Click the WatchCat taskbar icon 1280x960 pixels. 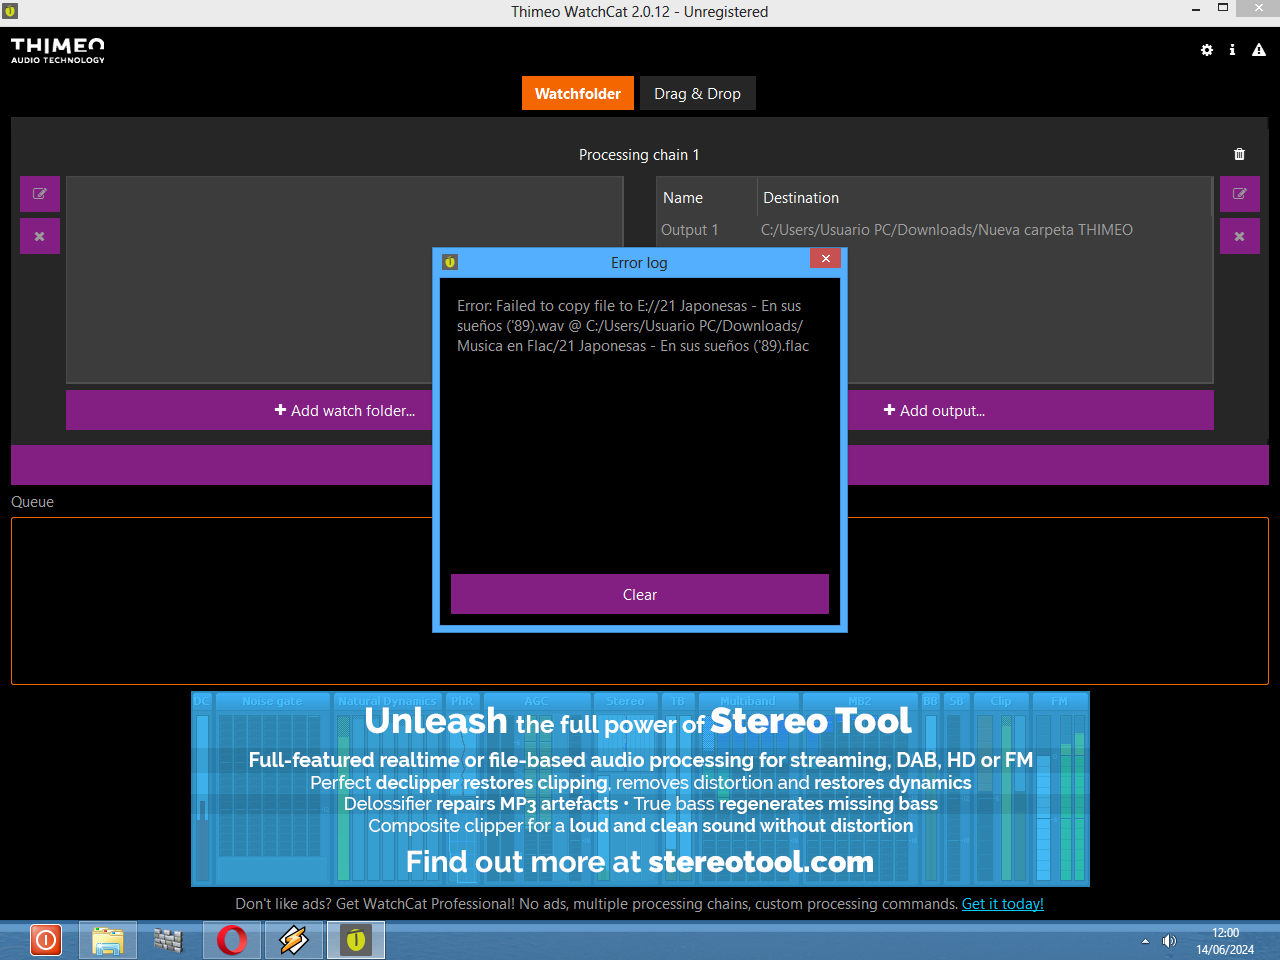click(356, 940)
